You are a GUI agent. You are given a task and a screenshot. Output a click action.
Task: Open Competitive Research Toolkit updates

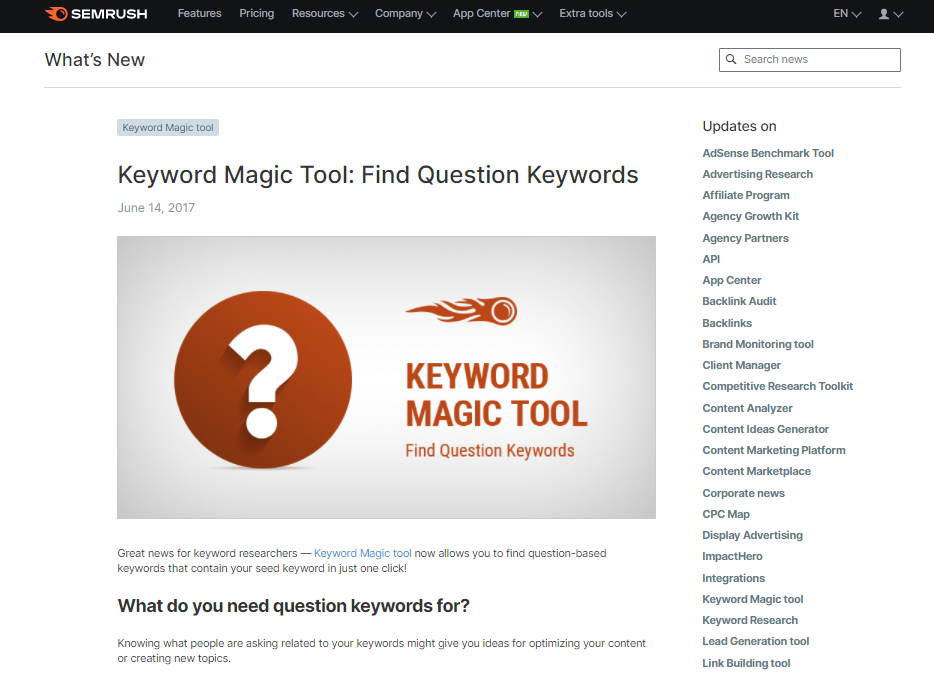pos(777,386)
